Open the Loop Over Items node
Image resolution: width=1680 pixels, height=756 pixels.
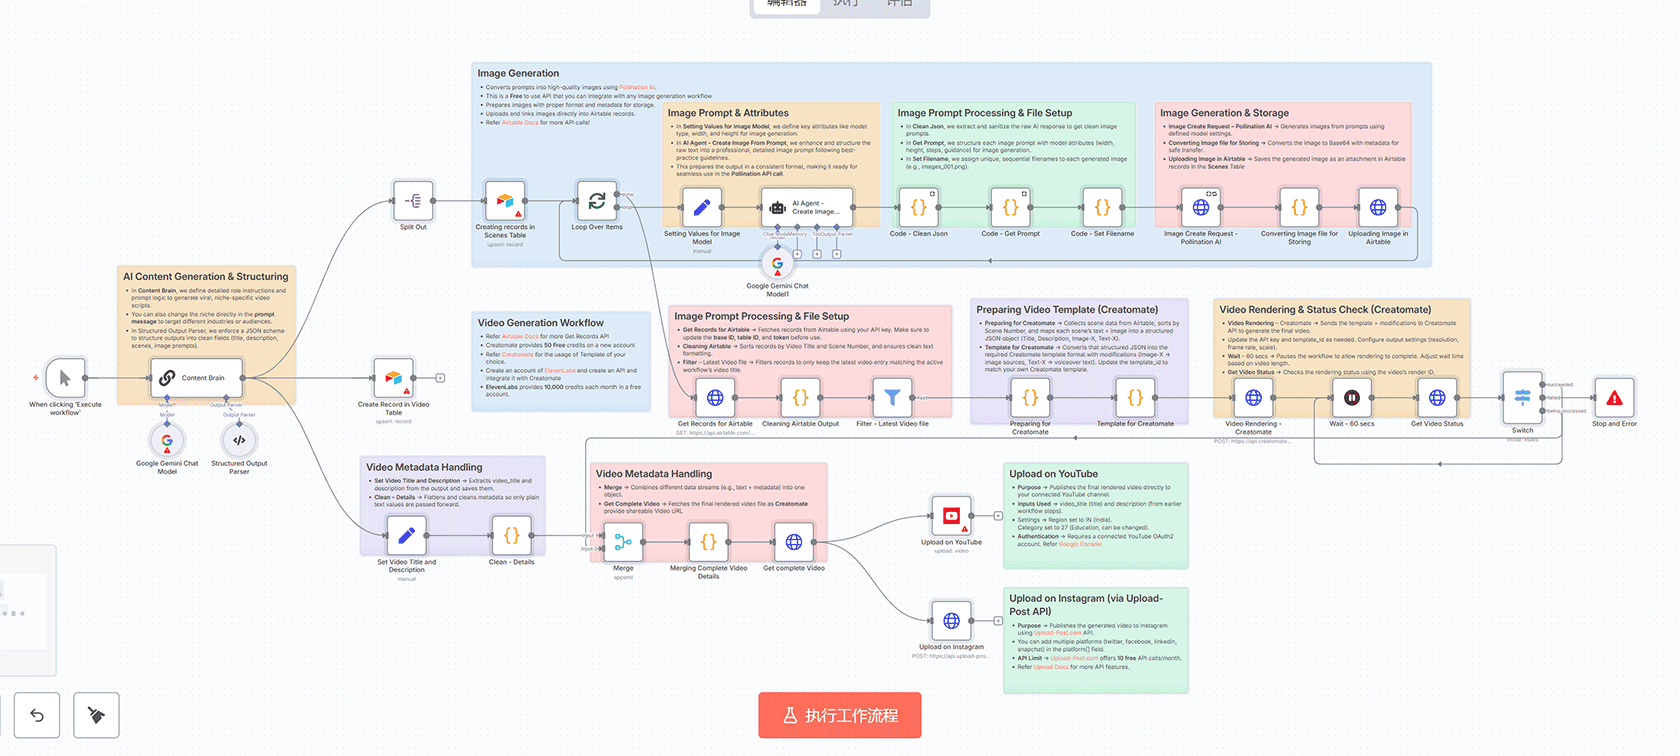click(596, 201)
